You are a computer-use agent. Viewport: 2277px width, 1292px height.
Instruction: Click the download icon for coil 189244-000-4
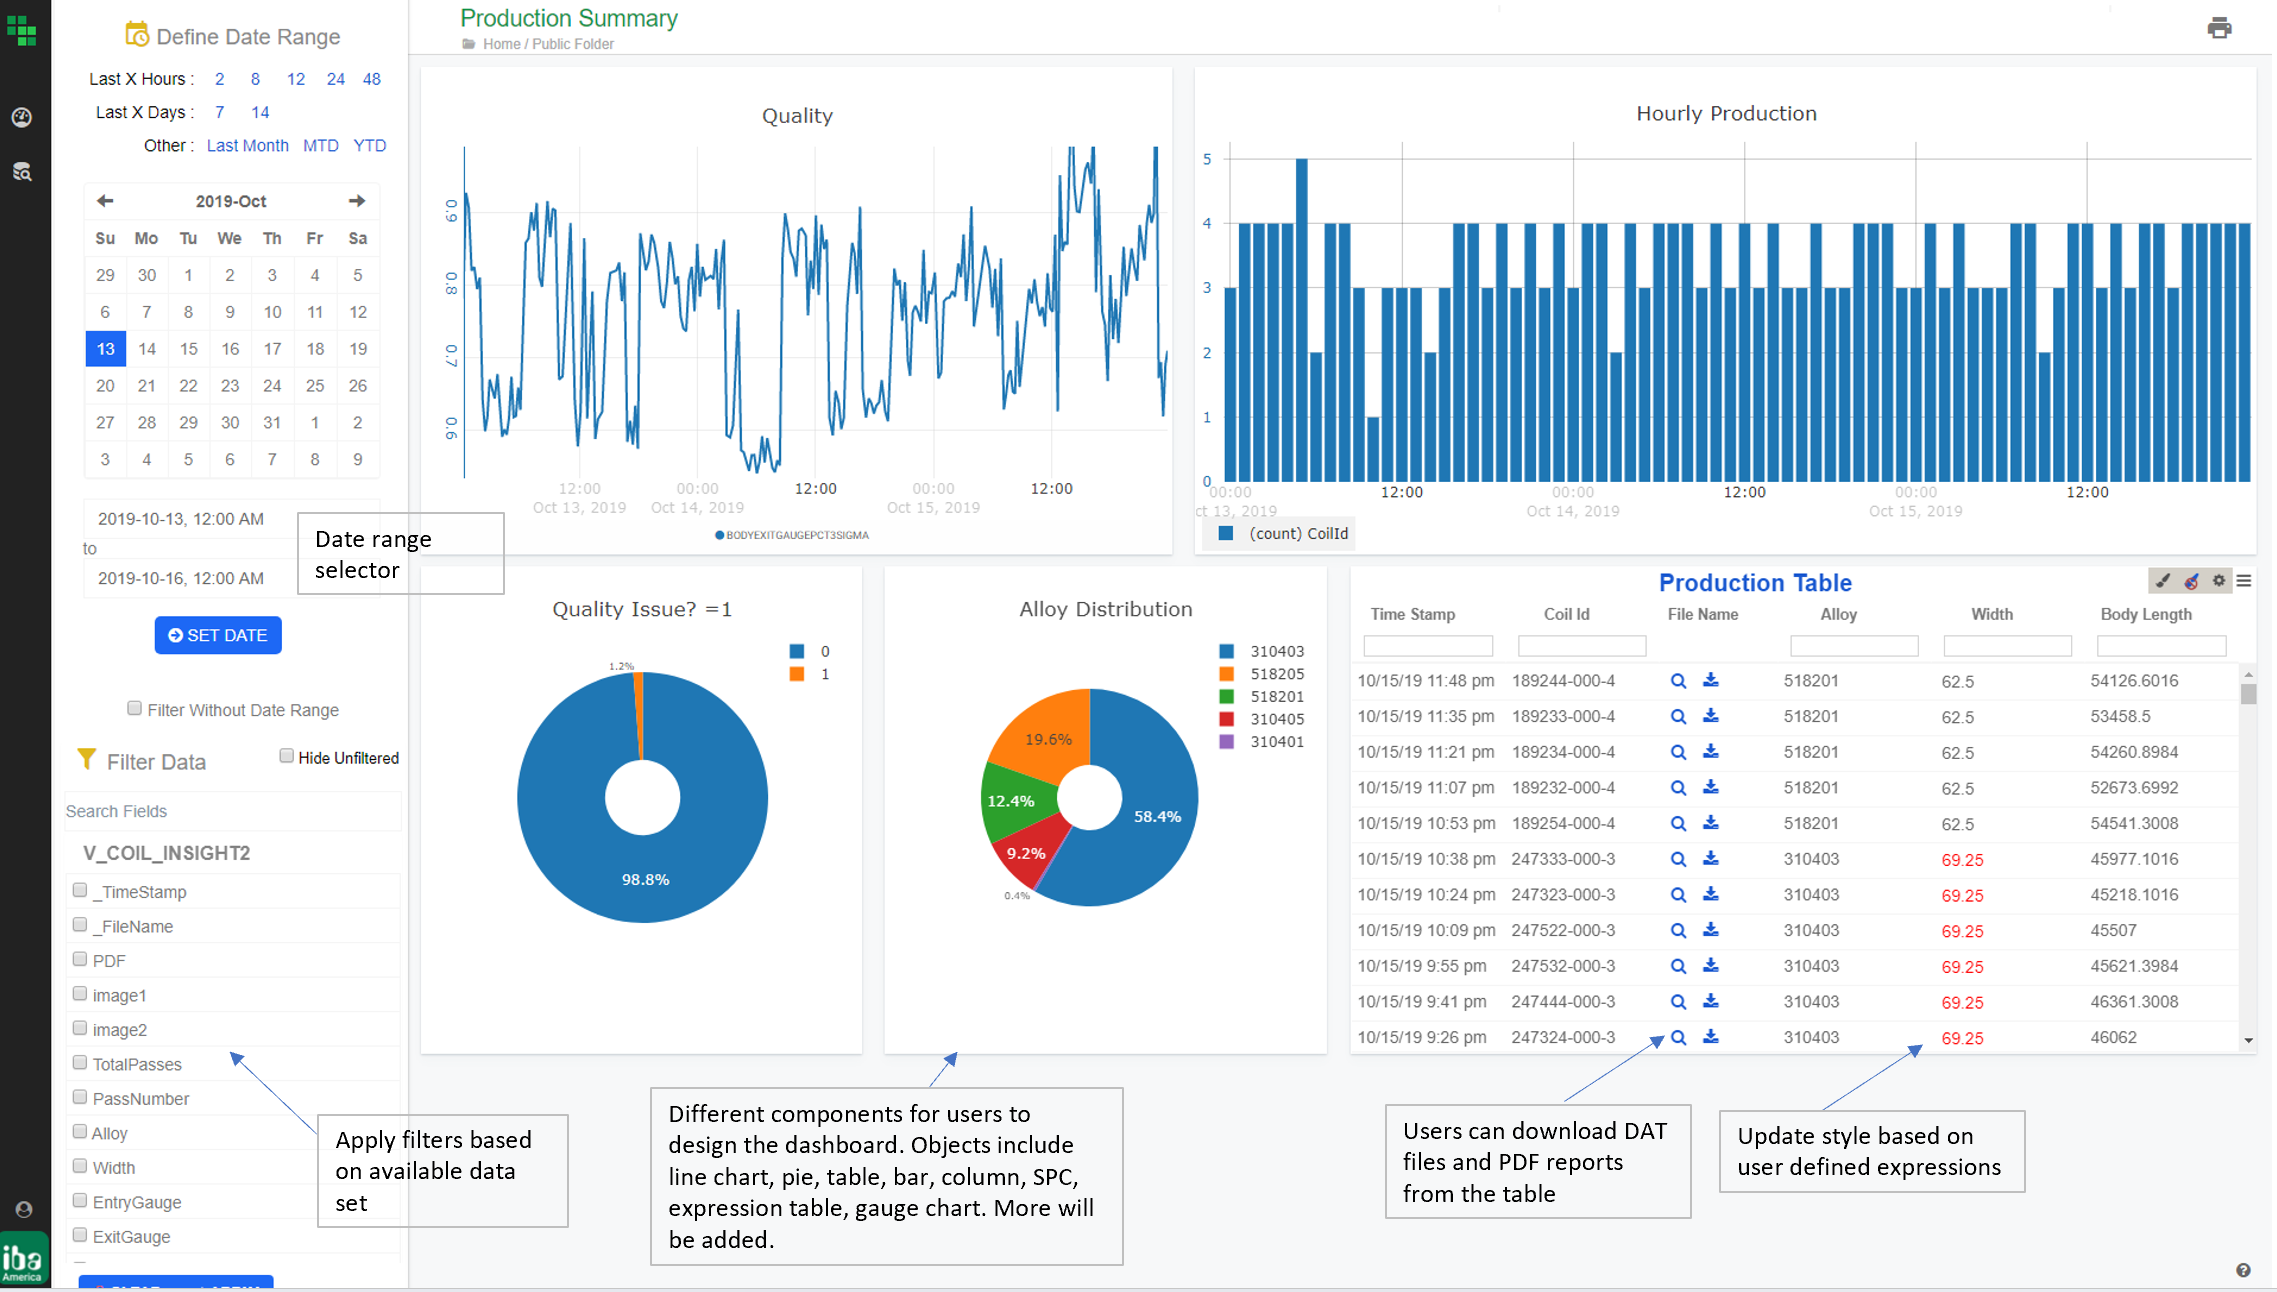click(1711, 680)
